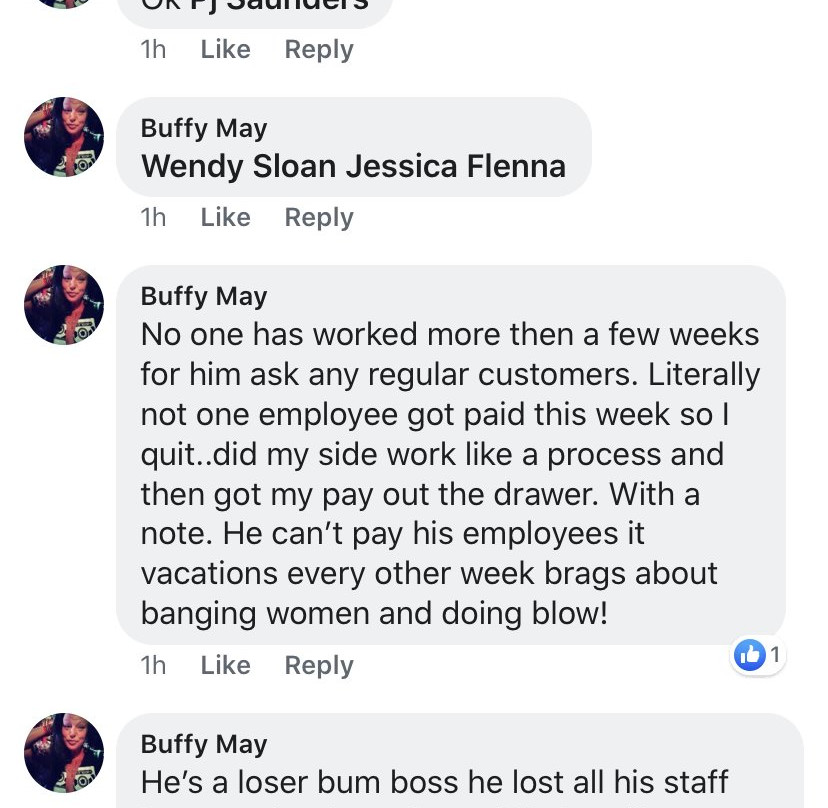The image size is (828, 808).
Task: Open Buffy May's name above the Wendy Sloan comment
Action: pos(204,128)
